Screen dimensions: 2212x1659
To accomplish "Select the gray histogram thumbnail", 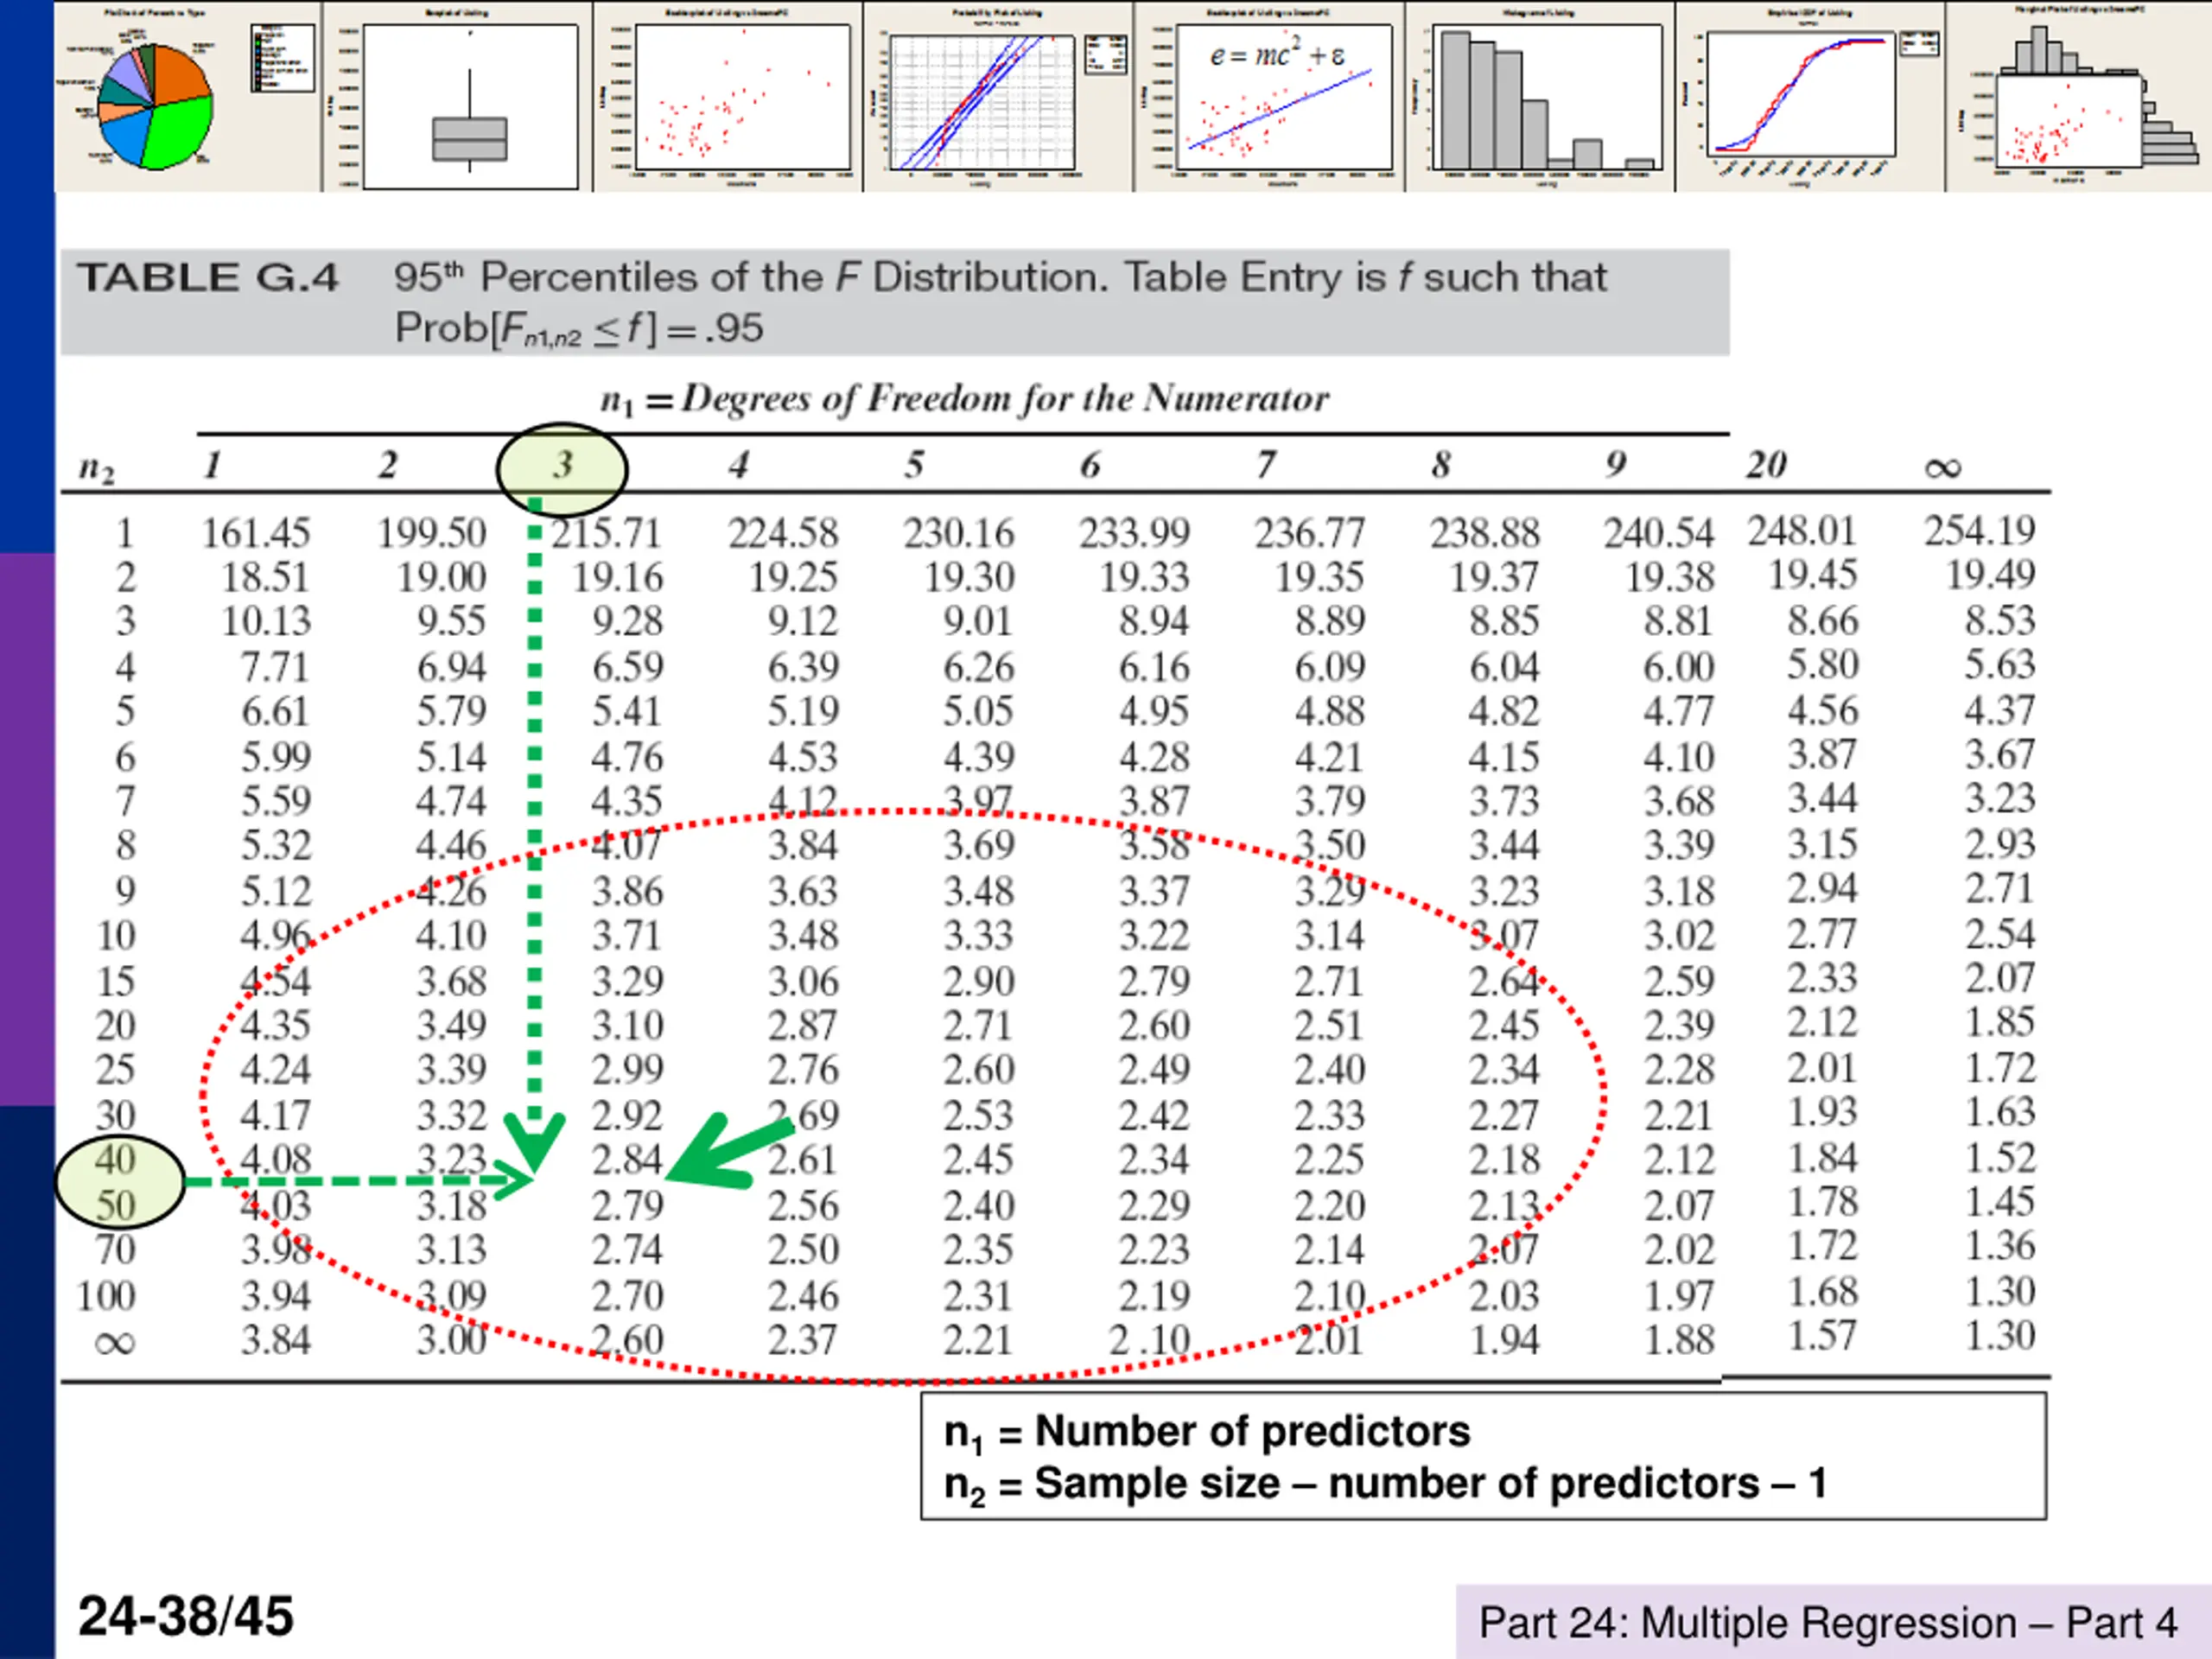I will pyautogui.click(x=1540, y=97).
